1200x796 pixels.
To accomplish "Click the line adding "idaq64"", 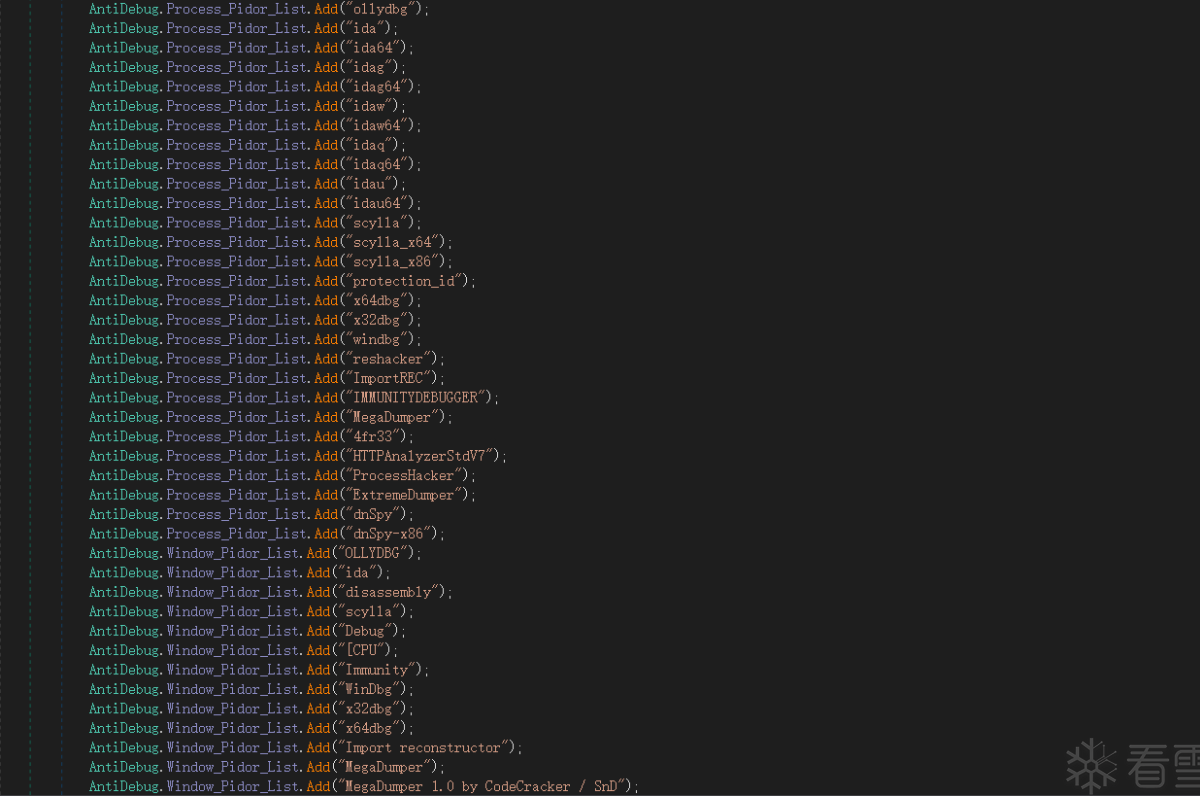I will pos(256,164).
